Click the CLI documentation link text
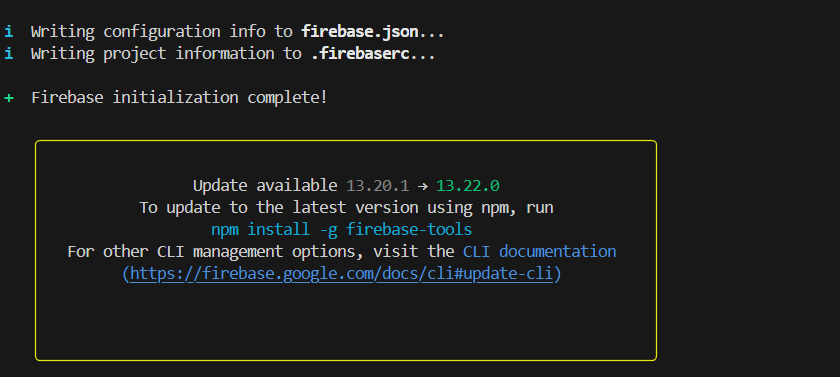840x377 pixels. point(539,252)
